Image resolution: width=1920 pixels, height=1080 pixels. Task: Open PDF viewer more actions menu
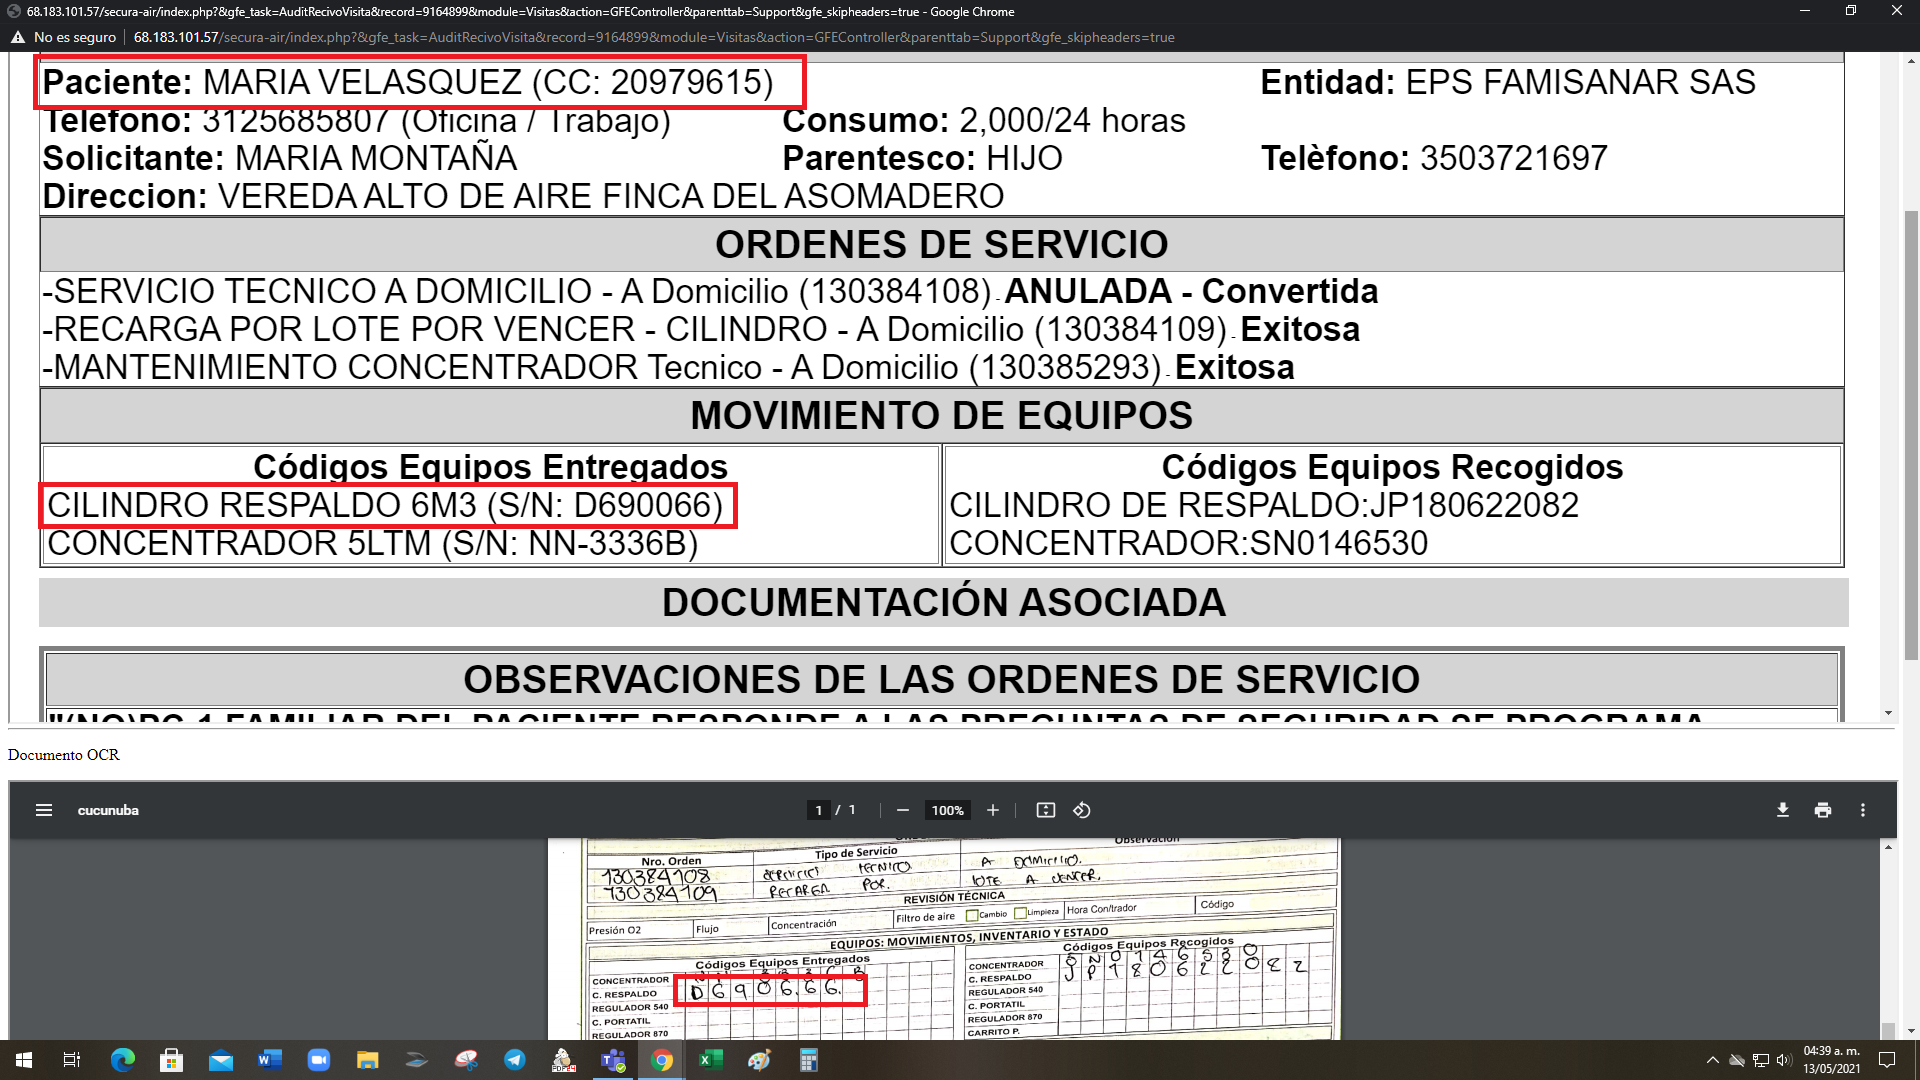(x=1863, y=810)
